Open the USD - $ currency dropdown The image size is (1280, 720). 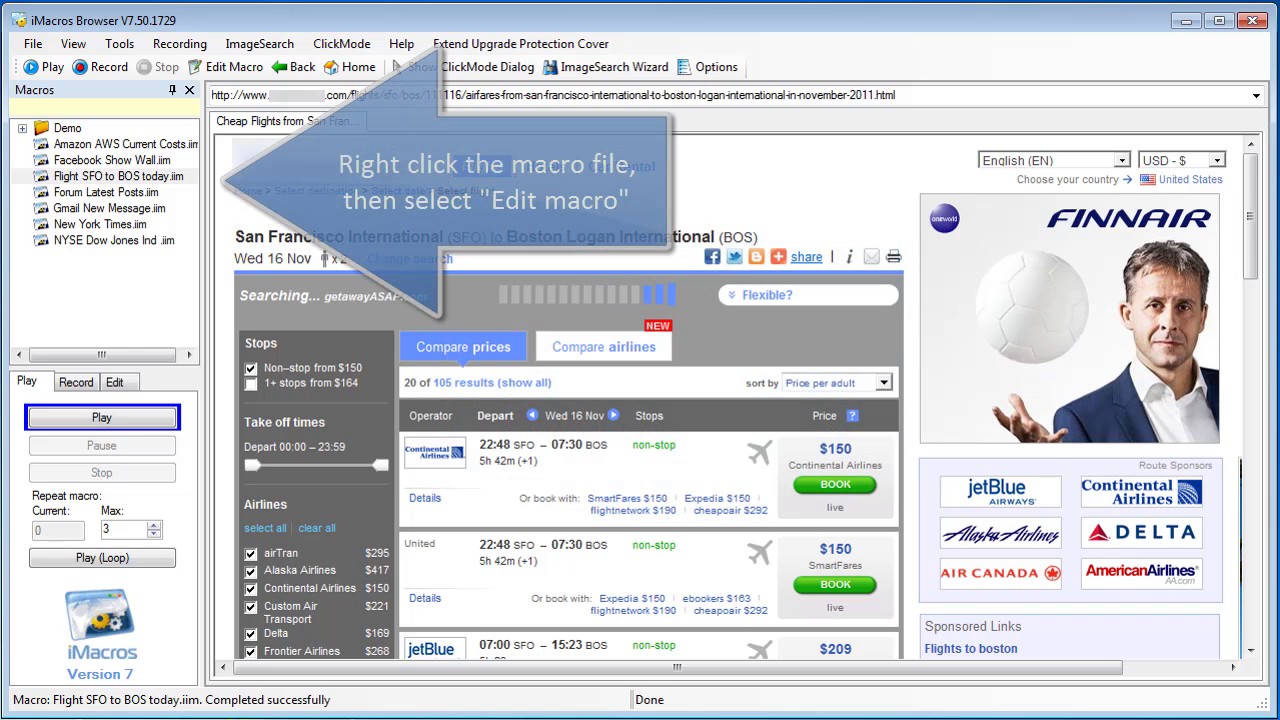click(x=1217, y=160)
